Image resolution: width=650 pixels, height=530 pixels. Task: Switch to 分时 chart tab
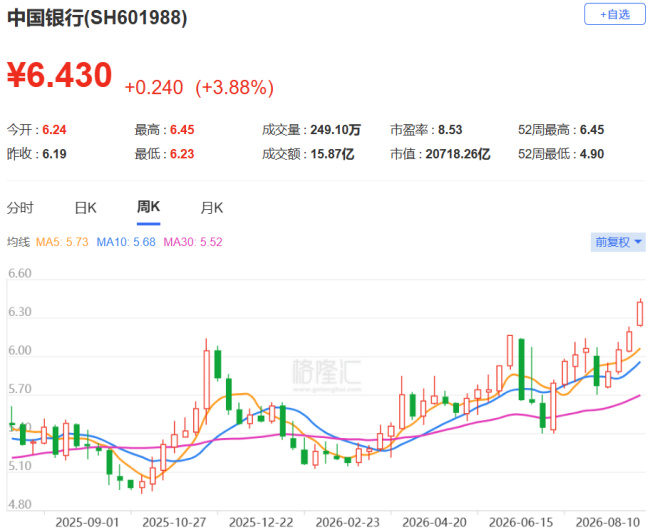point(20,208)
